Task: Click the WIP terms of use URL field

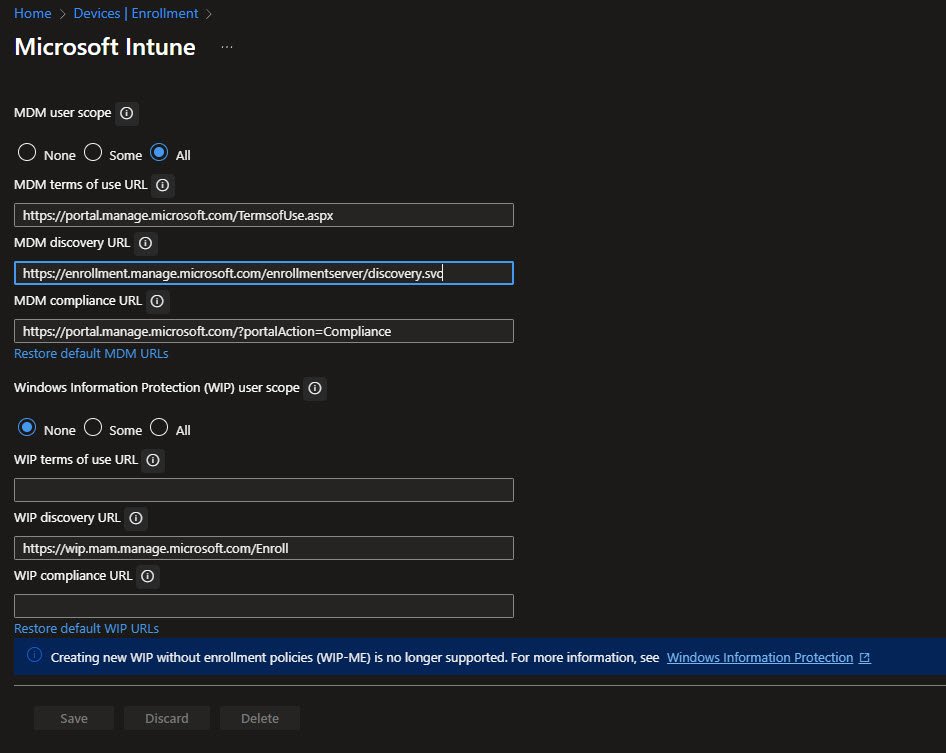Action: pos(264,490)
